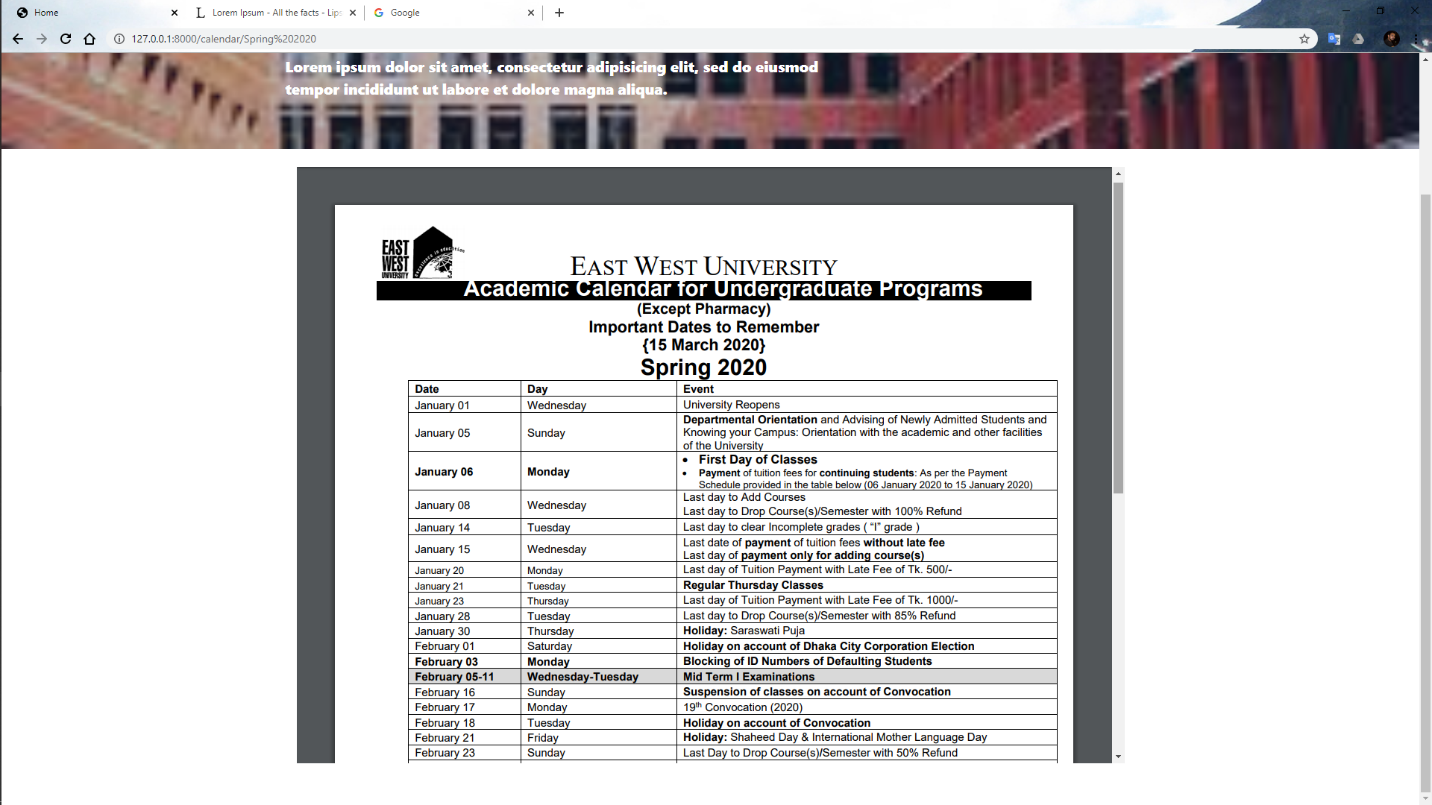The height and width of the screenshot is (805, 1432).
Task: Click the 'Important Dates to Remember' line
Action: click(704, 327)
